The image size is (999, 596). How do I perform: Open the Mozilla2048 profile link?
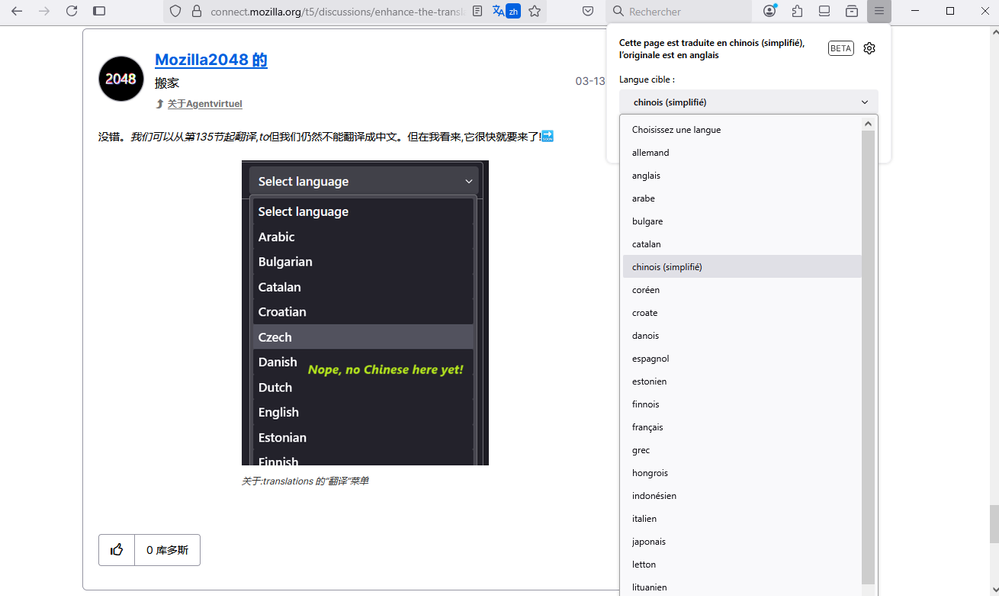pyautogui.click(x=211, y=60)
